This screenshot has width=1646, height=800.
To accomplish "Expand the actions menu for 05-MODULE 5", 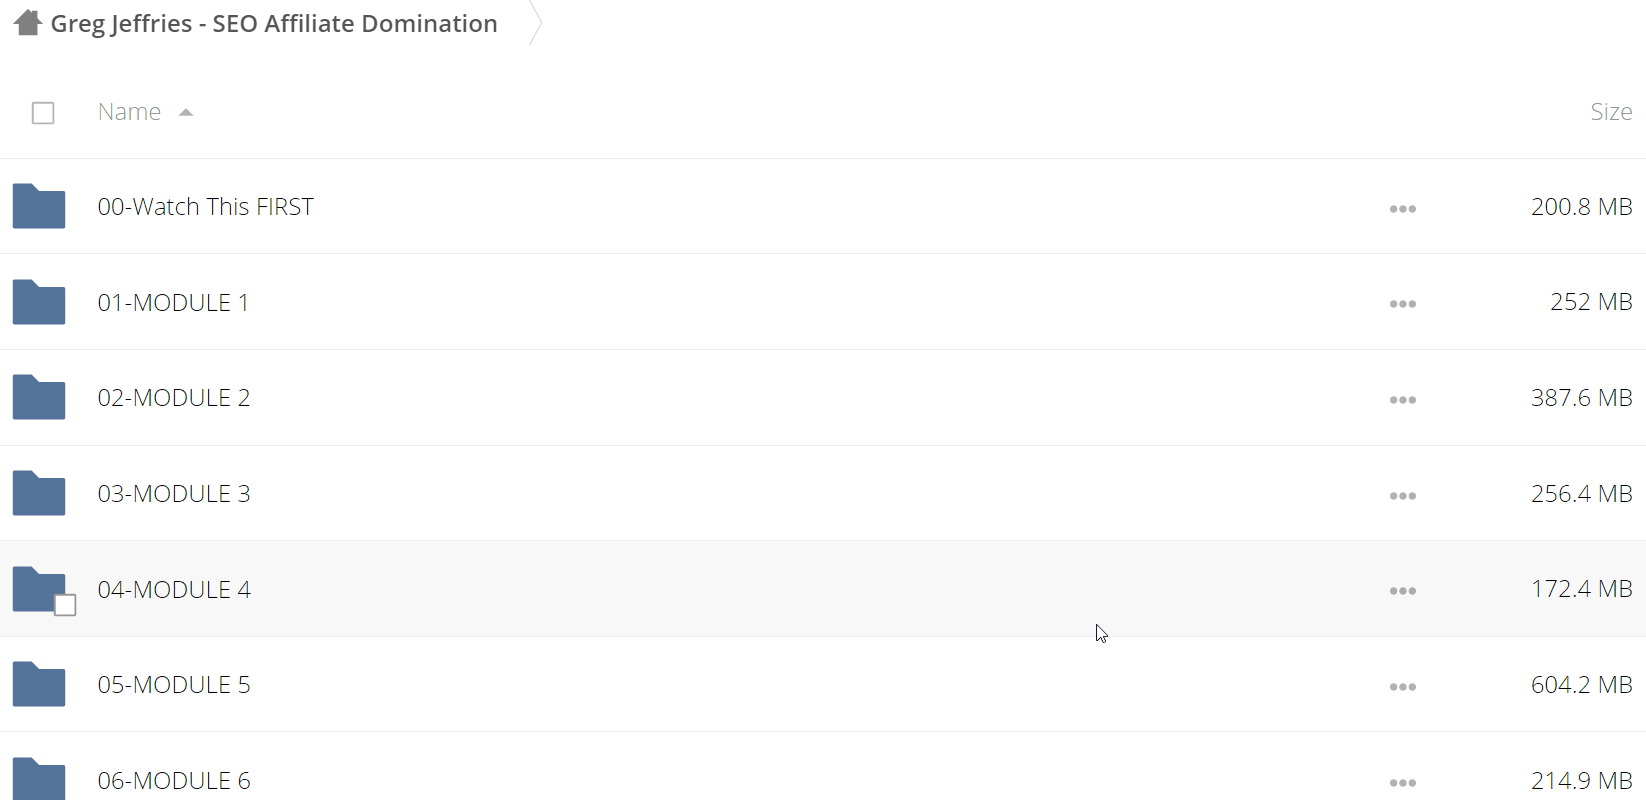I will (1403, 687).
